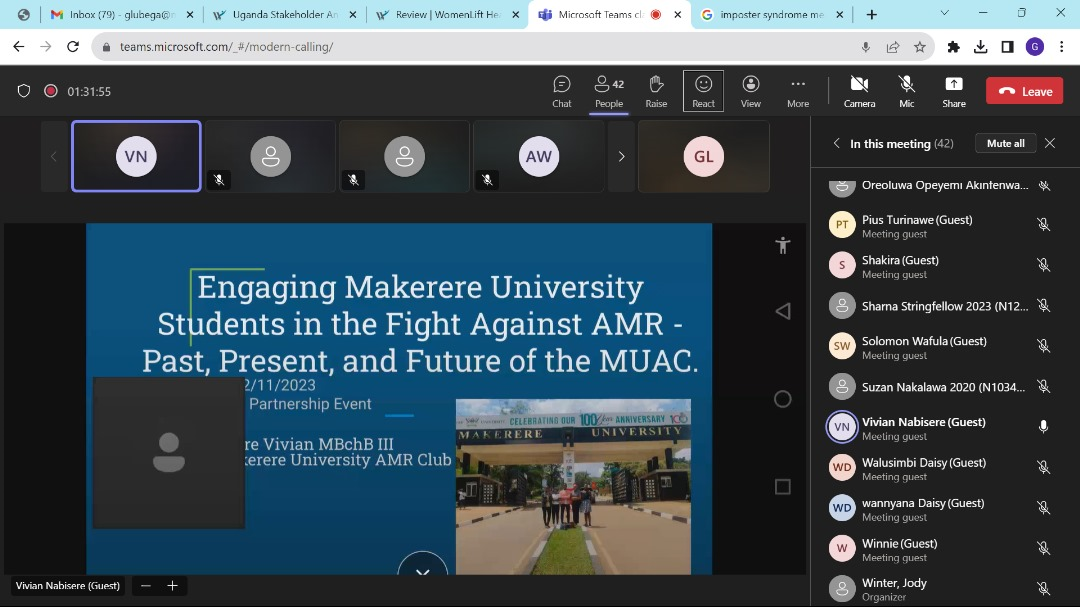Open a new browser tab
The height and width of the screenshot is (607, 1080).
[871, 14]
